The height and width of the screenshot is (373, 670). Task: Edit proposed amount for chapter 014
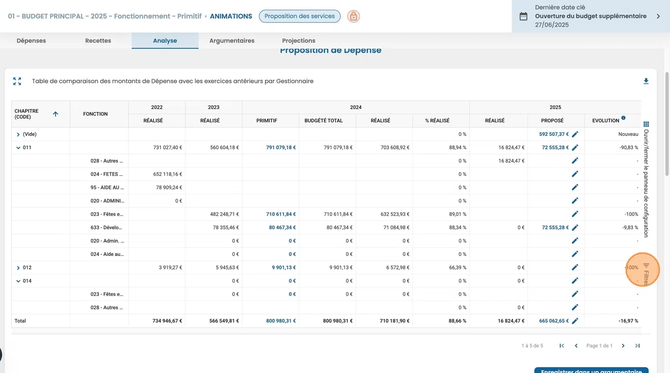pos(575,281)
